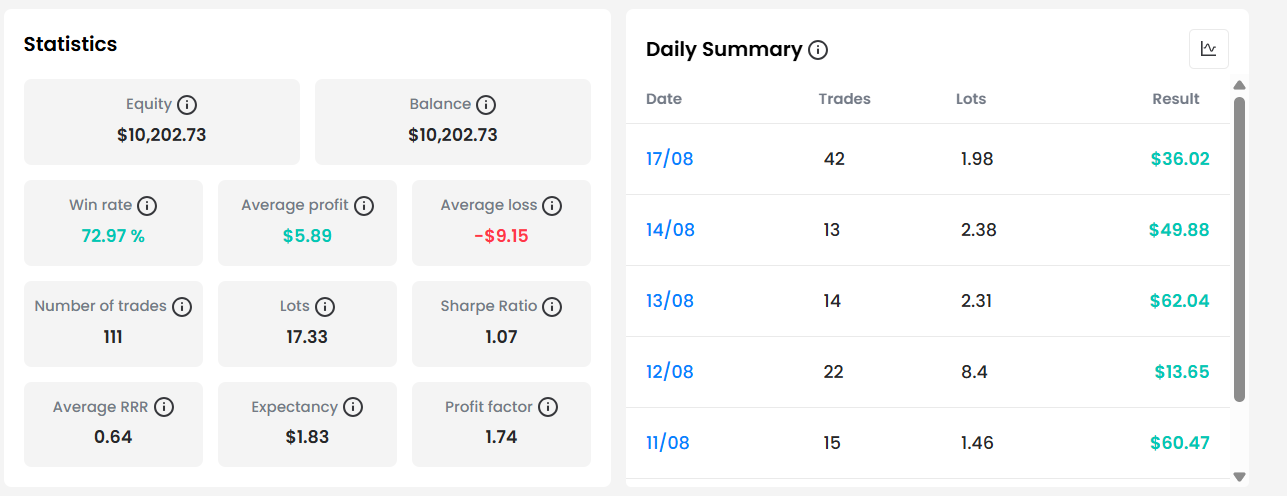1287x496 pixels.
Task: Show the Win rate info tooltip icon
Action: (147, 205)
